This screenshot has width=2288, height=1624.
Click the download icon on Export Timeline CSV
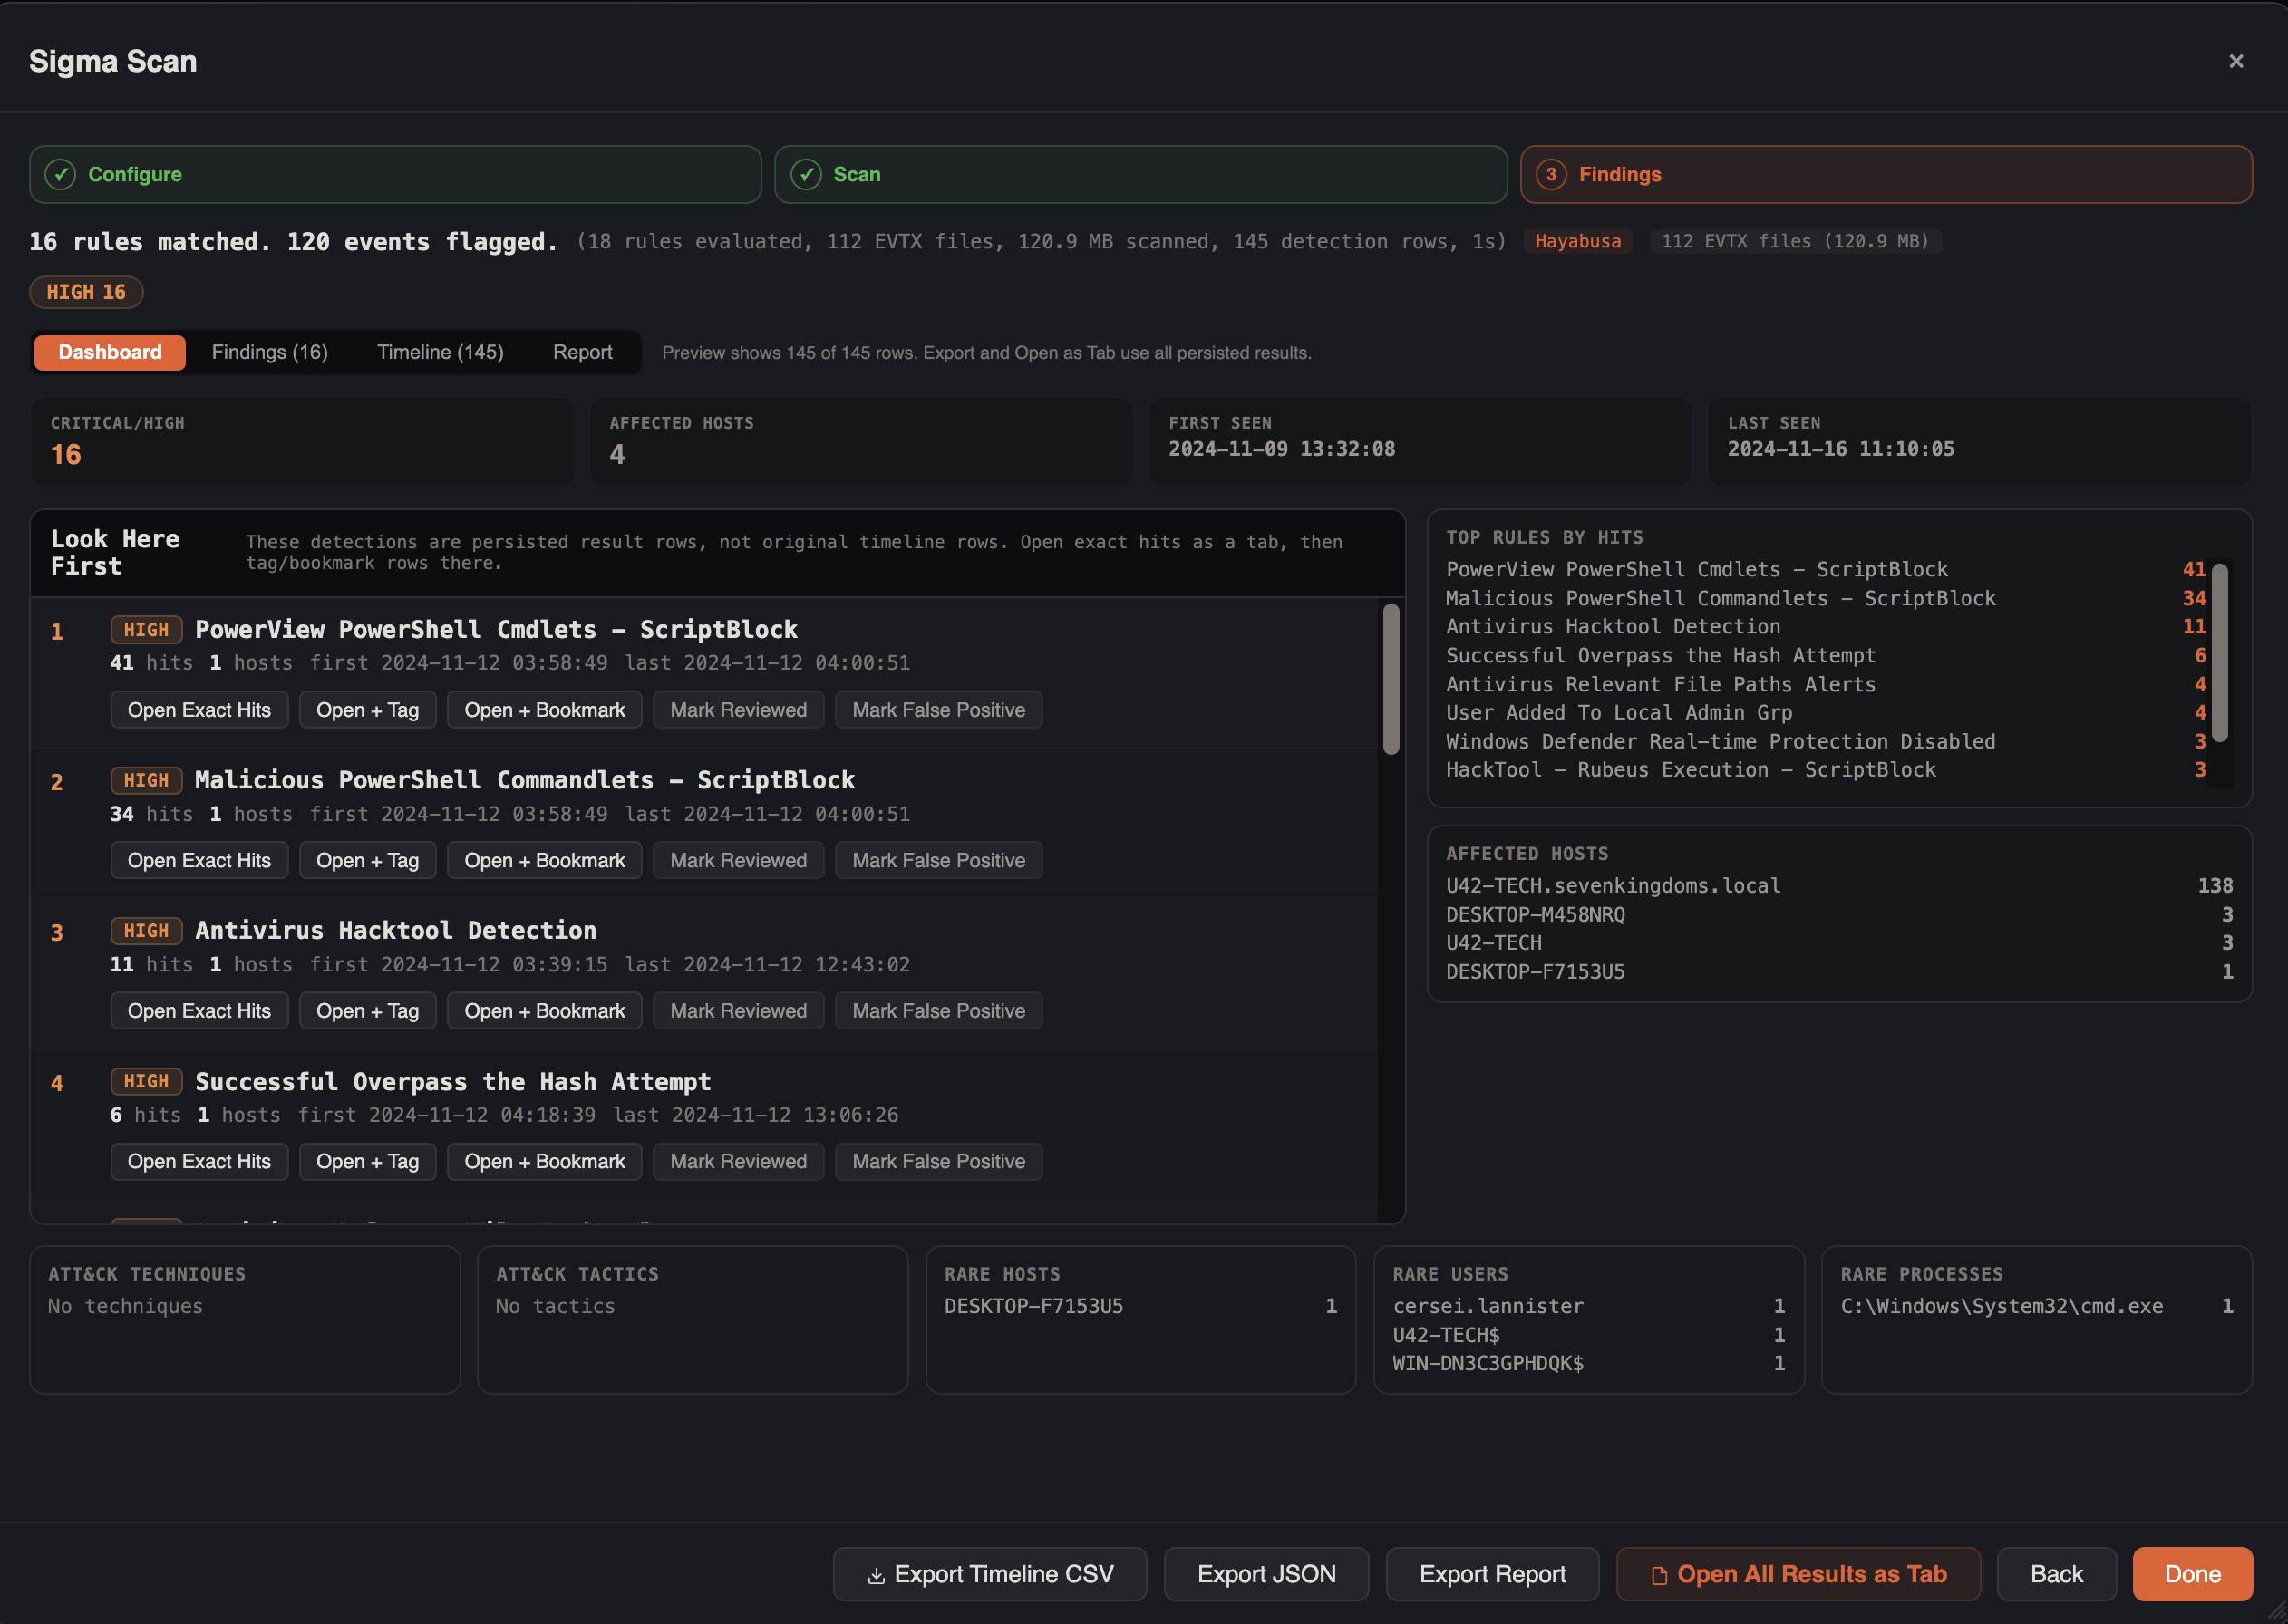click(x=876, y=1576)
